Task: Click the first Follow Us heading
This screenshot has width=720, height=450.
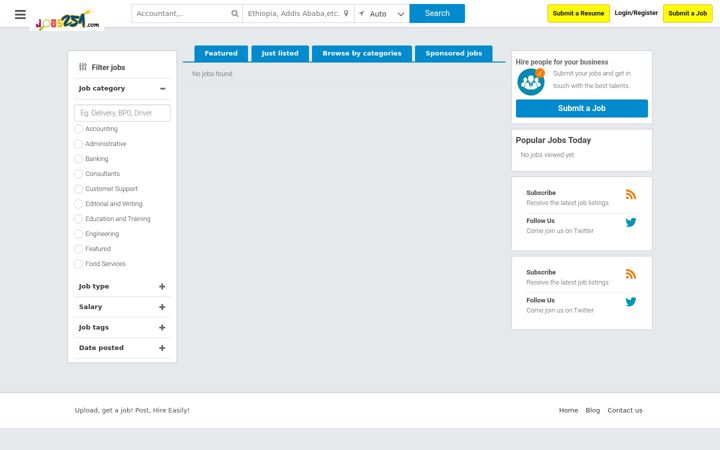Action: [540, 221]
